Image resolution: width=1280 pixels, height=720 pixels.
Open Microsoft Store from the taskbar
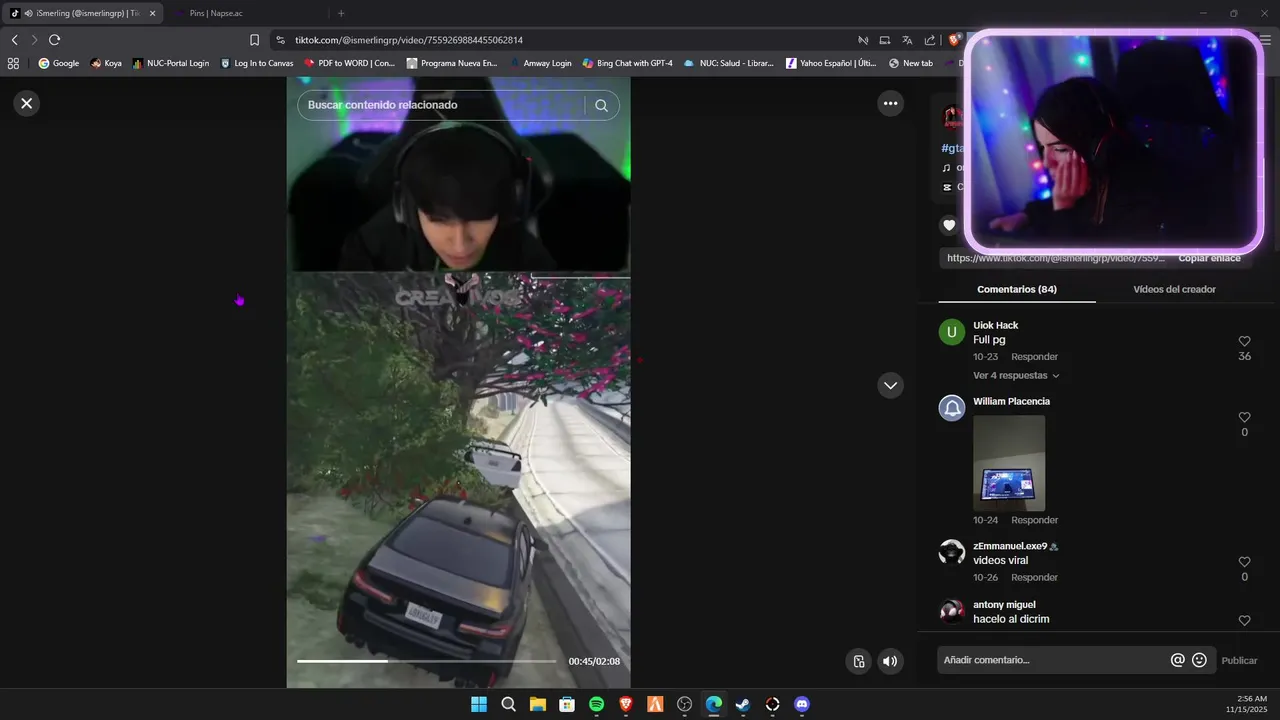tap(567, 704)
